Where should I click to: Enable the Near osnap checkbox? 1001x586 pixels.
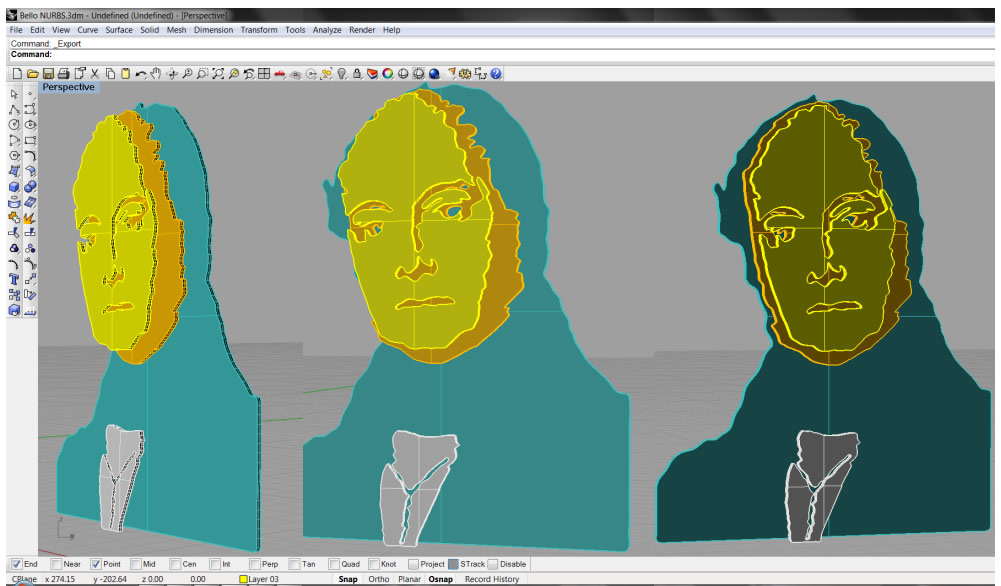(x=56, y=564)
